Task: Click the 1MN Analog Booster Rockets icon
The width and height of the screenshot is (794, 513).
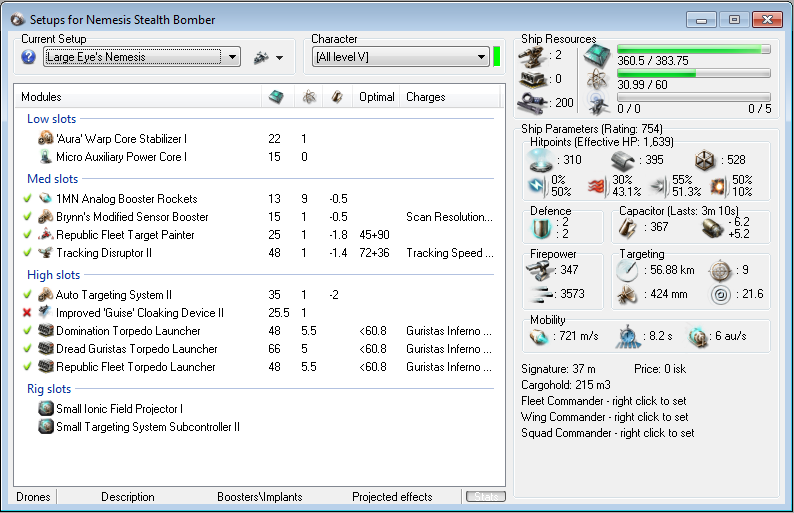Action: click(x=46, y=199)
